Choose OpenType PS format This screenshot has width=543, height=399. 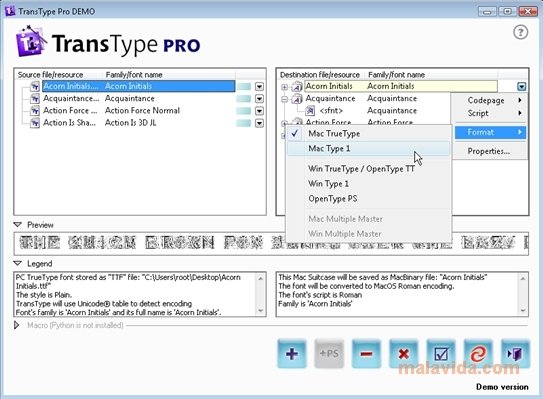pos(369,198)
